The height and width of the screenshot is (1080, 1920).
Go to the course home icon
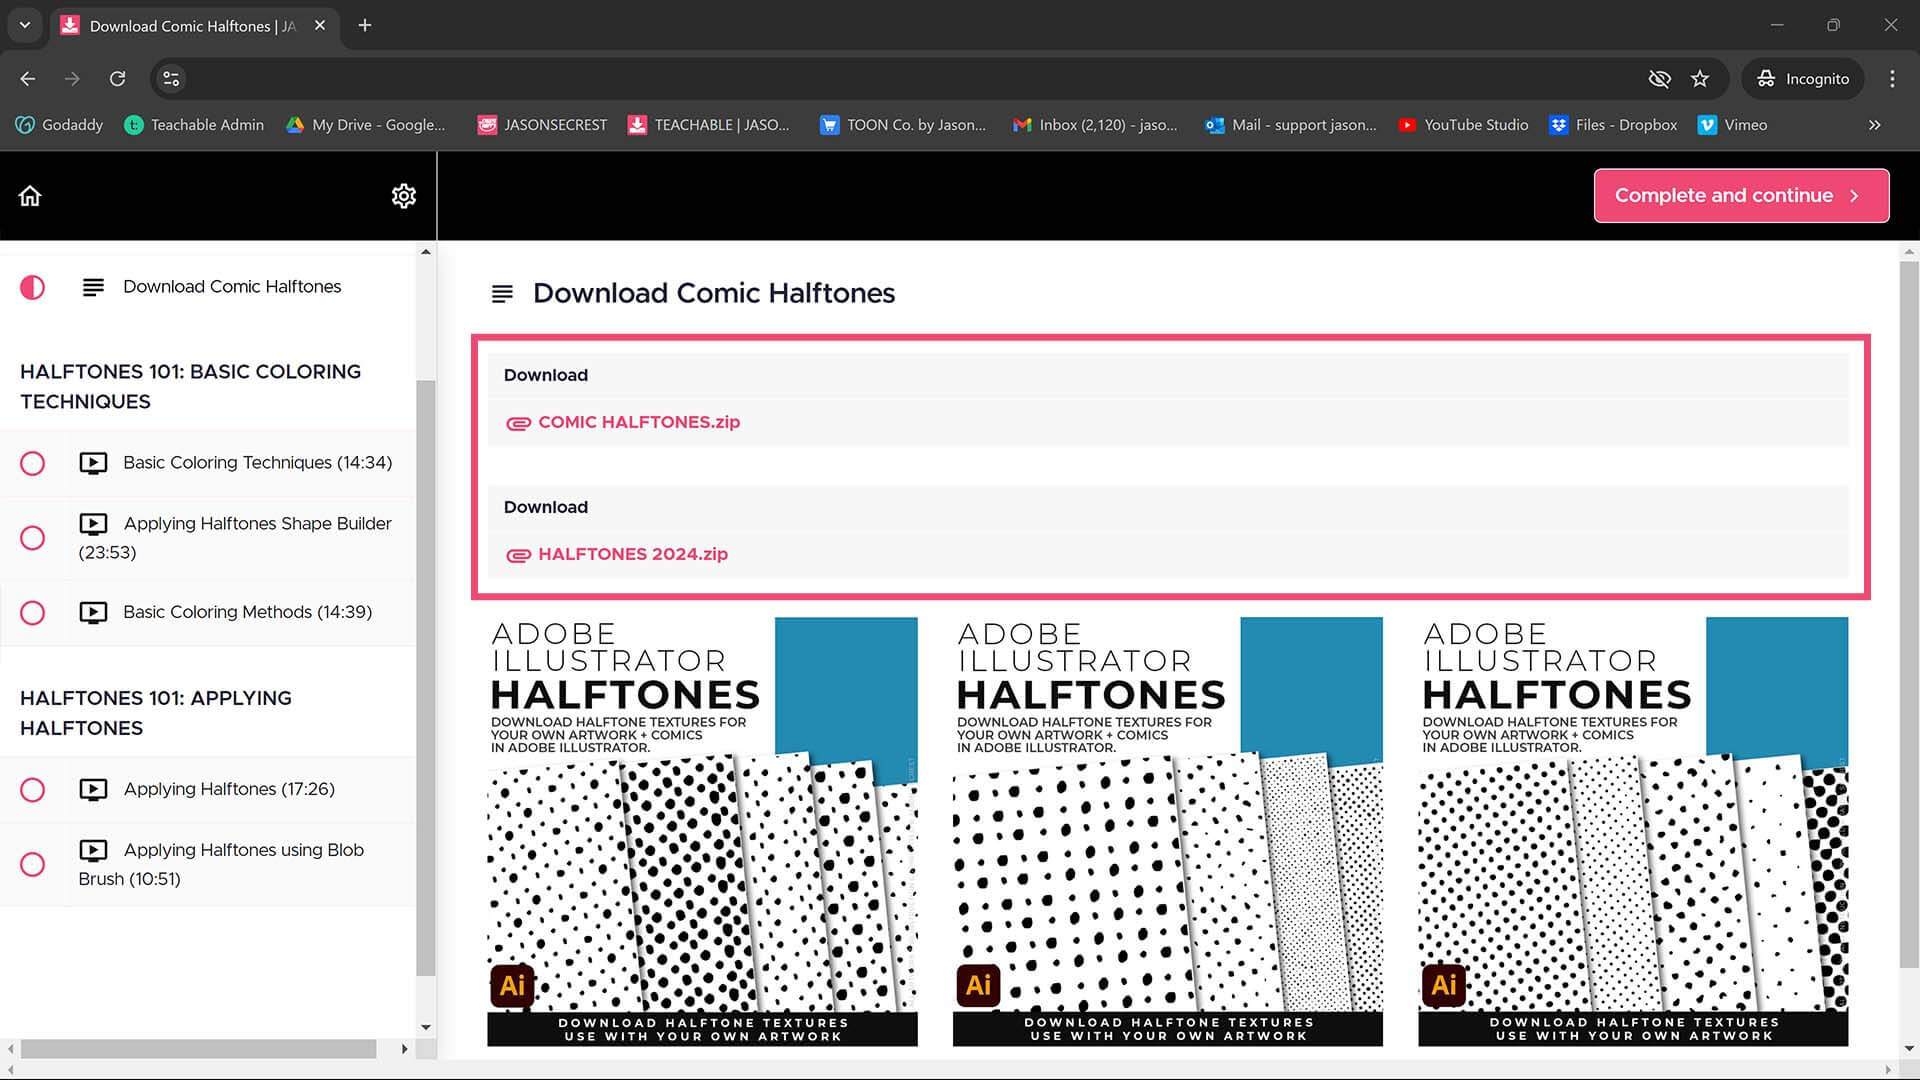(x=30, y=196)
